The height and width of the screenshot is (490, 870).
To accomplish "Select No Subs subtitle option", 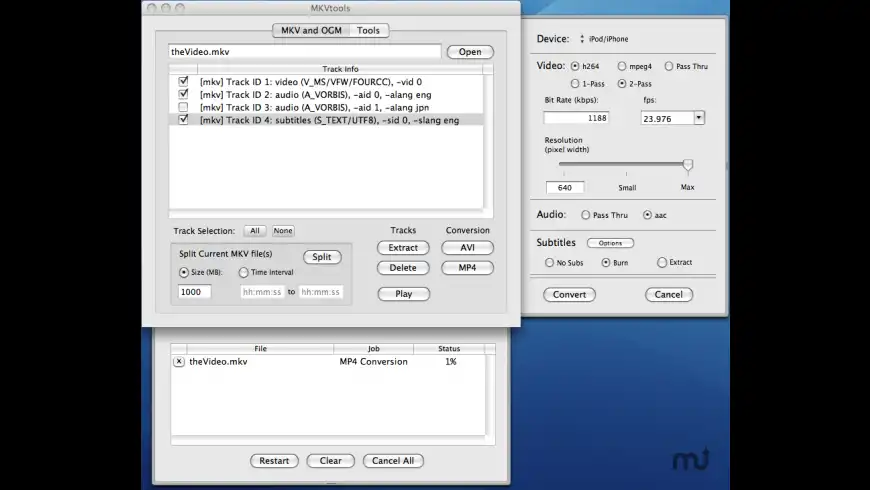I will click(549, 262).
